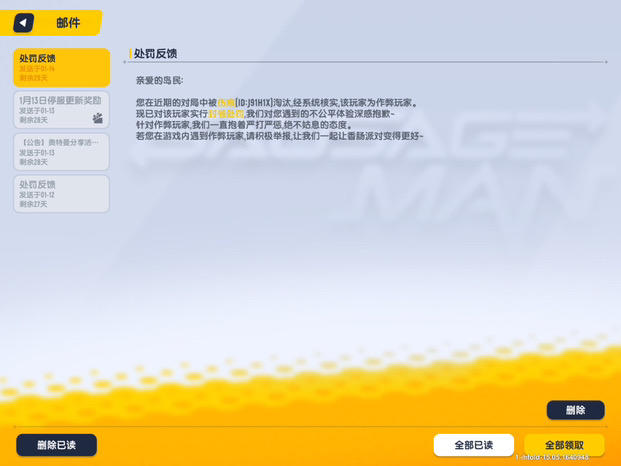621x466 pixels.
Task: Click the player ID J91H1X text
Action: (254, 103)
